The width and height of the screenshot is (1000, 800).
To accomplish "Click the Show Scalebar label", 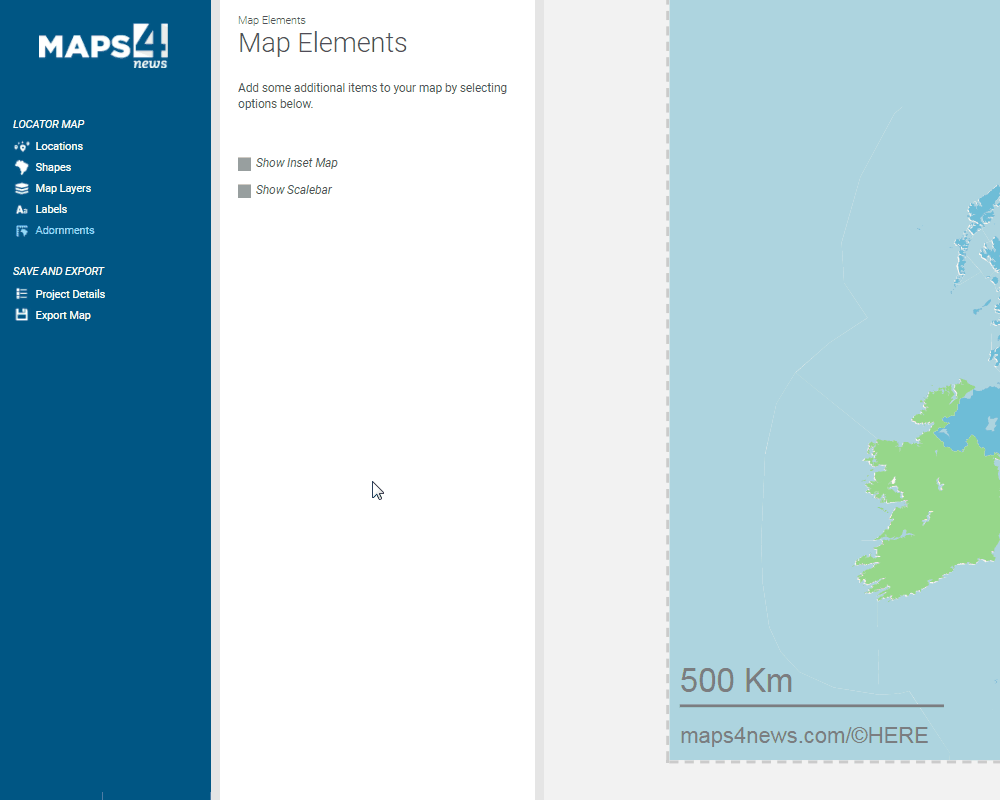I will point(293,190).
